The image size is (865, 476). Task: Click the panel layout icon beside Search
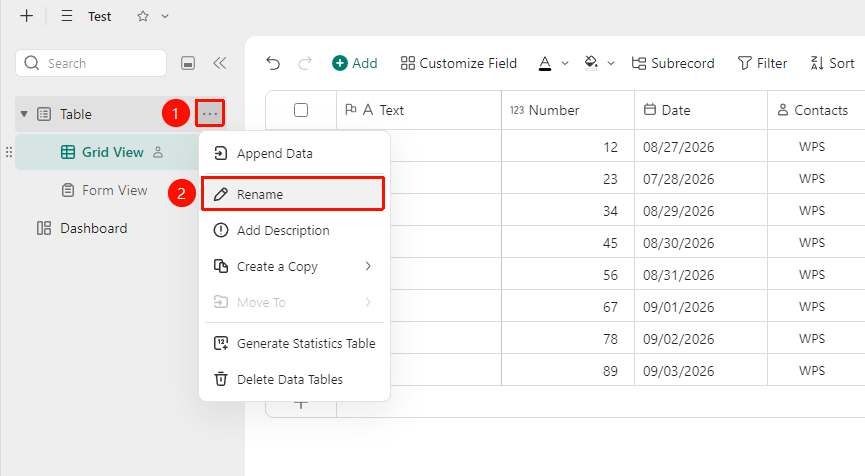(188, 63)
